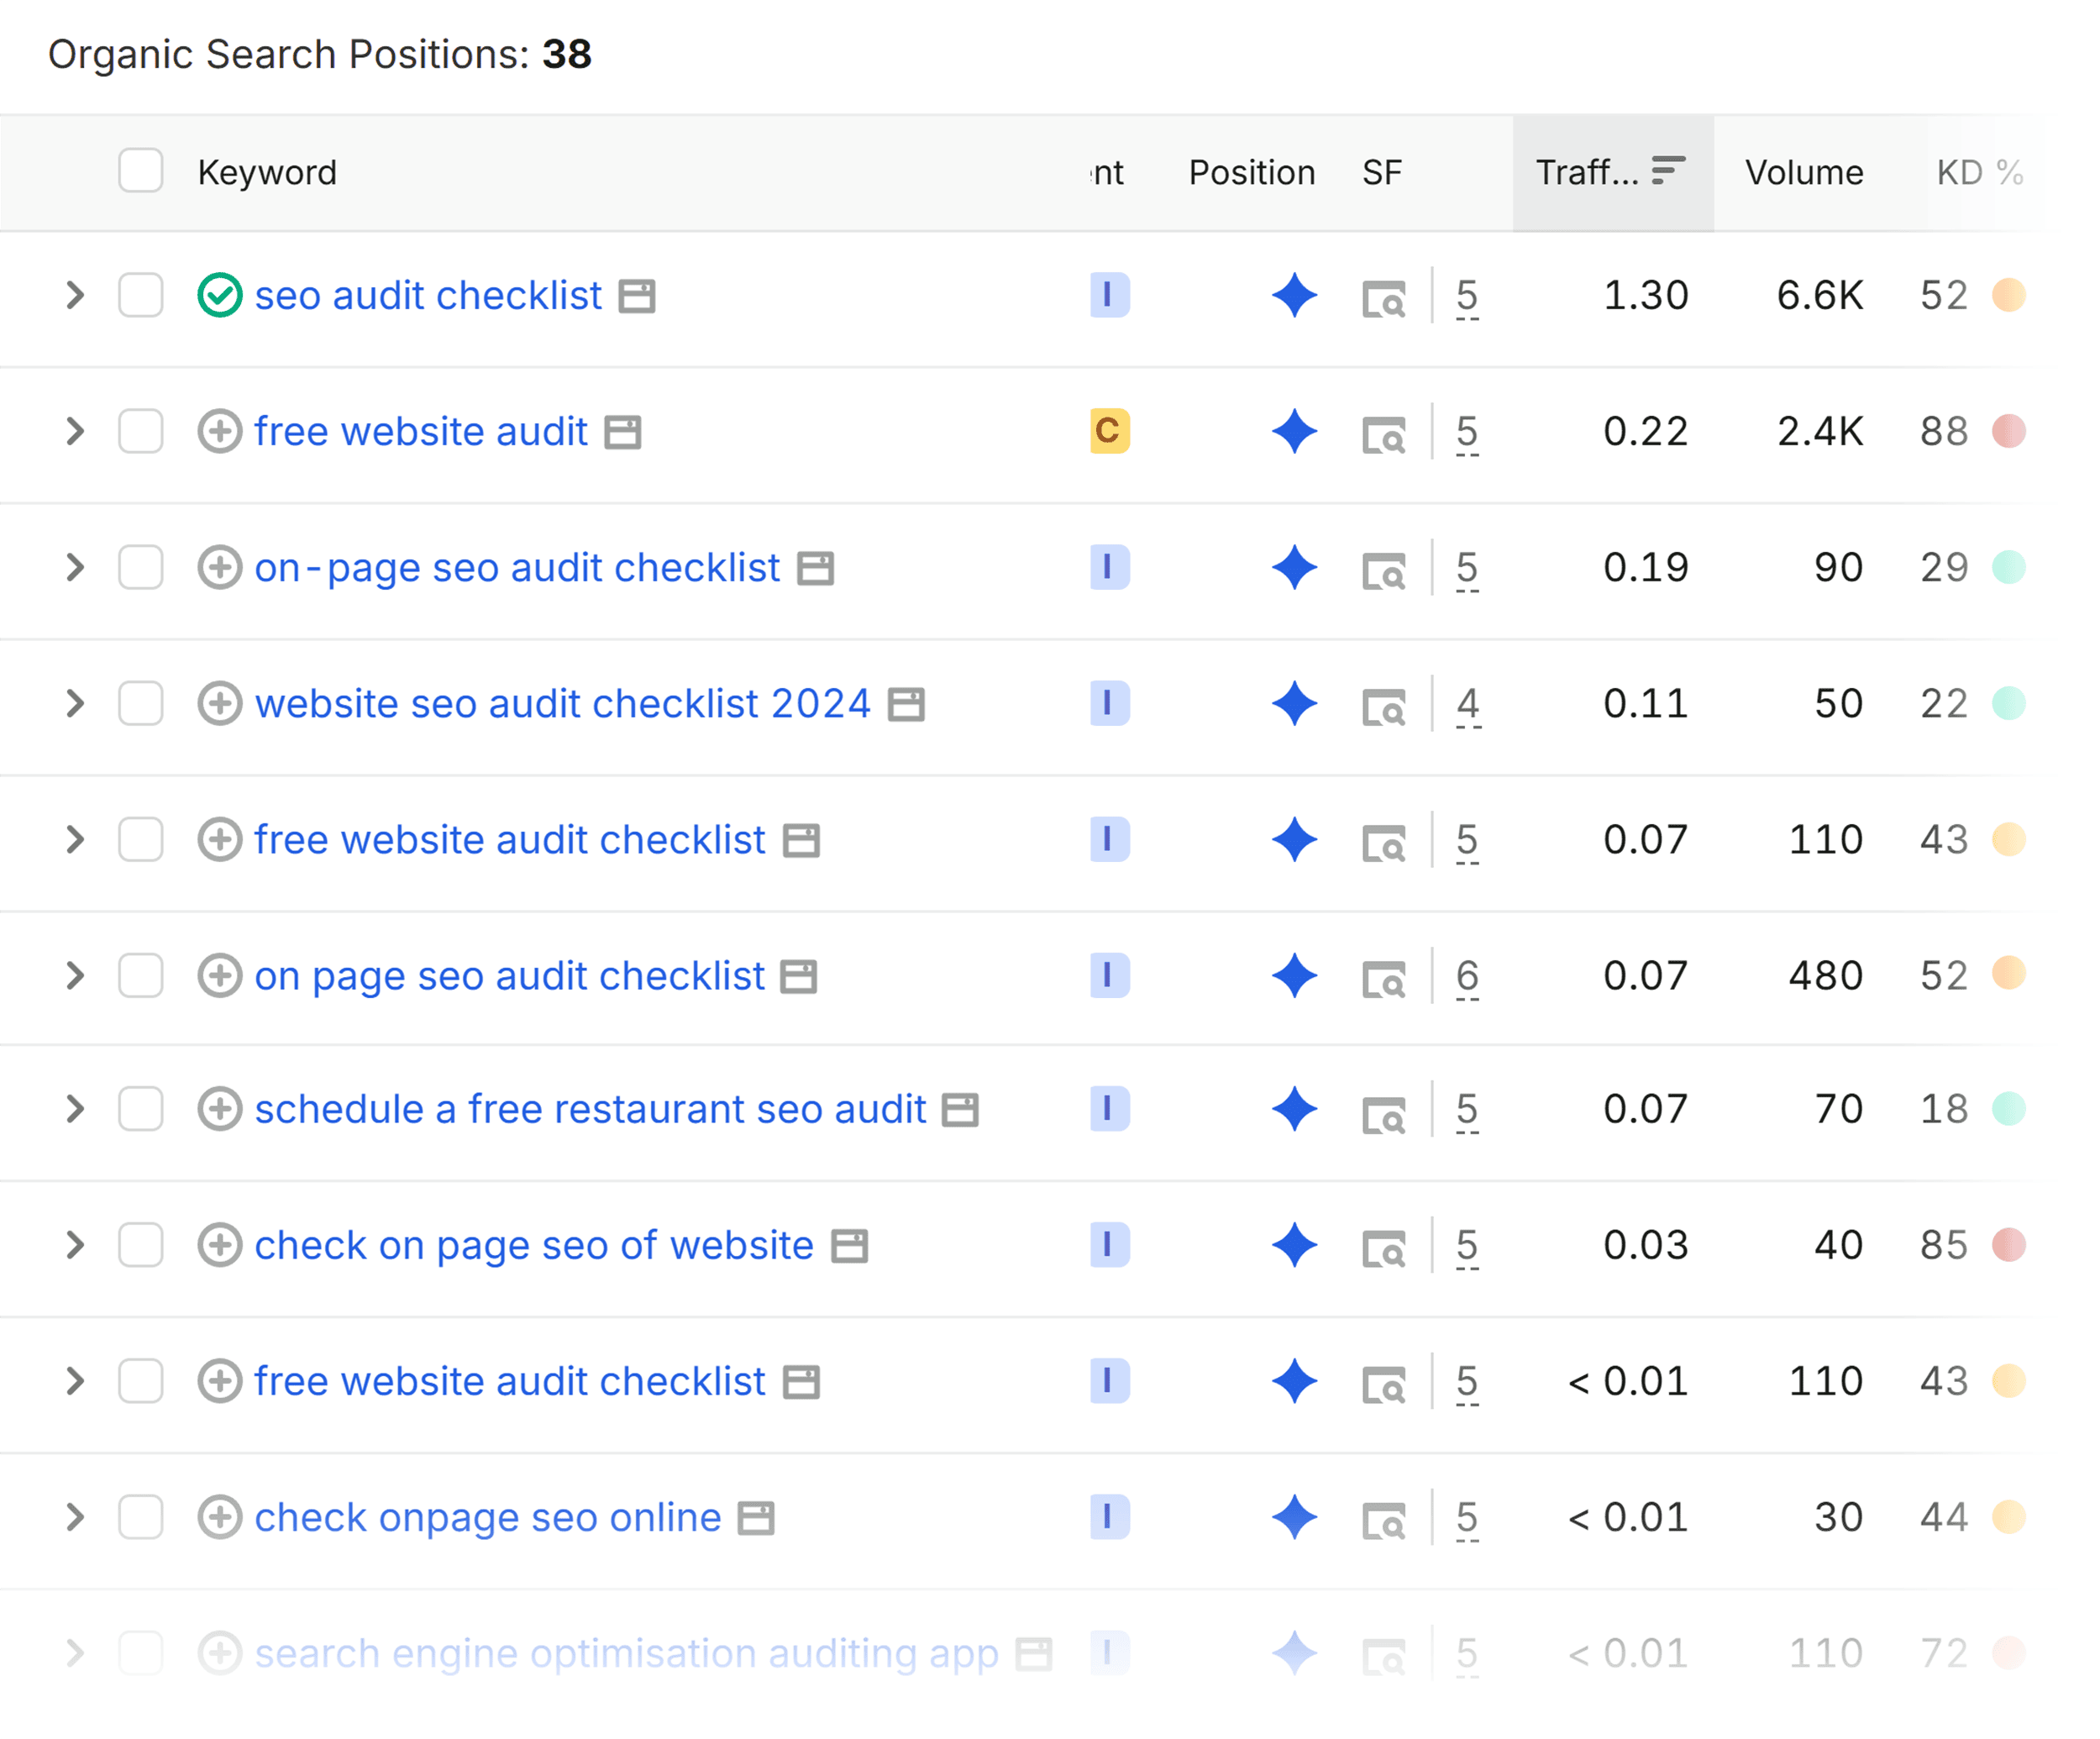Sort by the Traffic column header

(x=1613, y=173)
